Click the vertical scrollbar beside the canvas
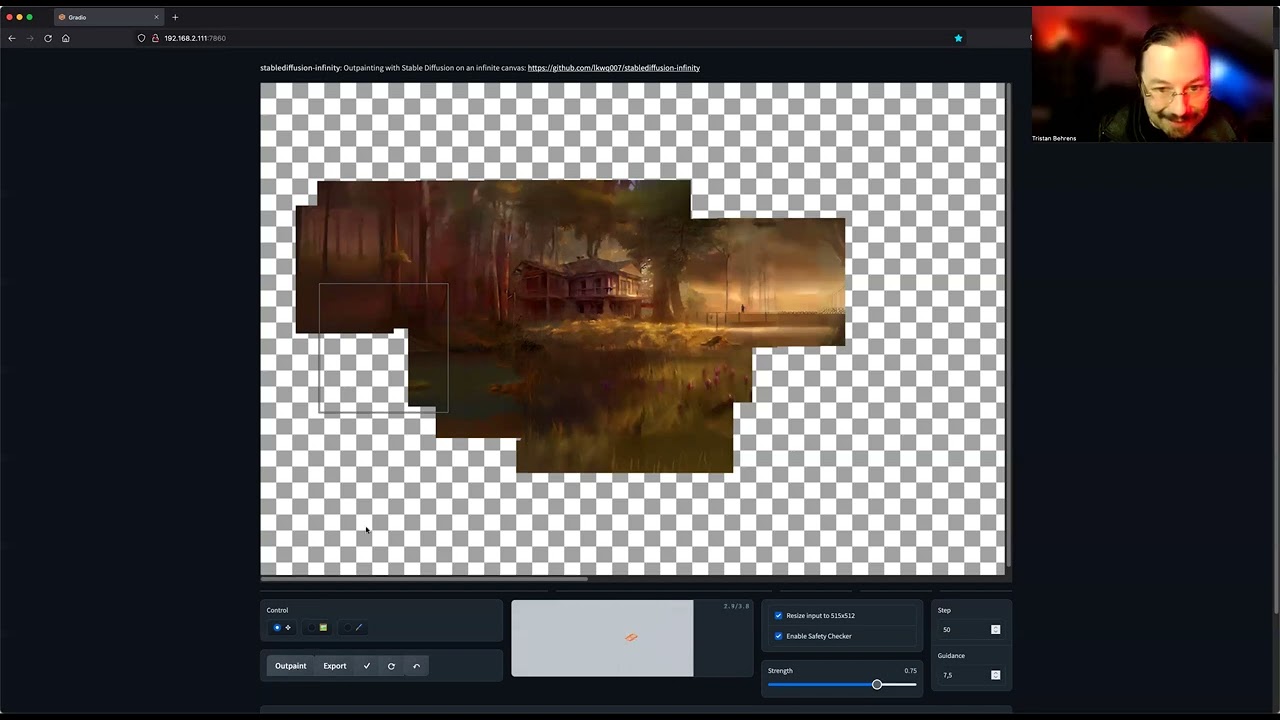 pos(1008,325)
